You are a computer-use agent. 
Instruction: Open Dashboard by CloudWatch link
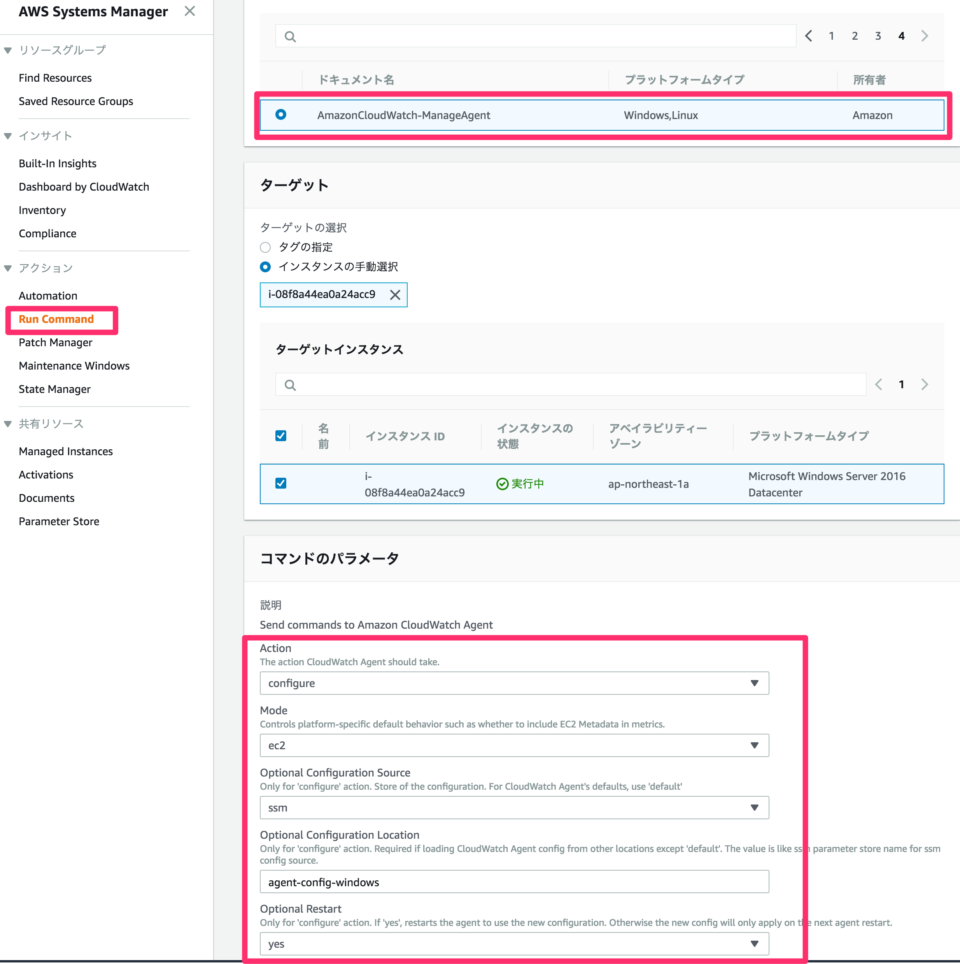coord(84,186)
